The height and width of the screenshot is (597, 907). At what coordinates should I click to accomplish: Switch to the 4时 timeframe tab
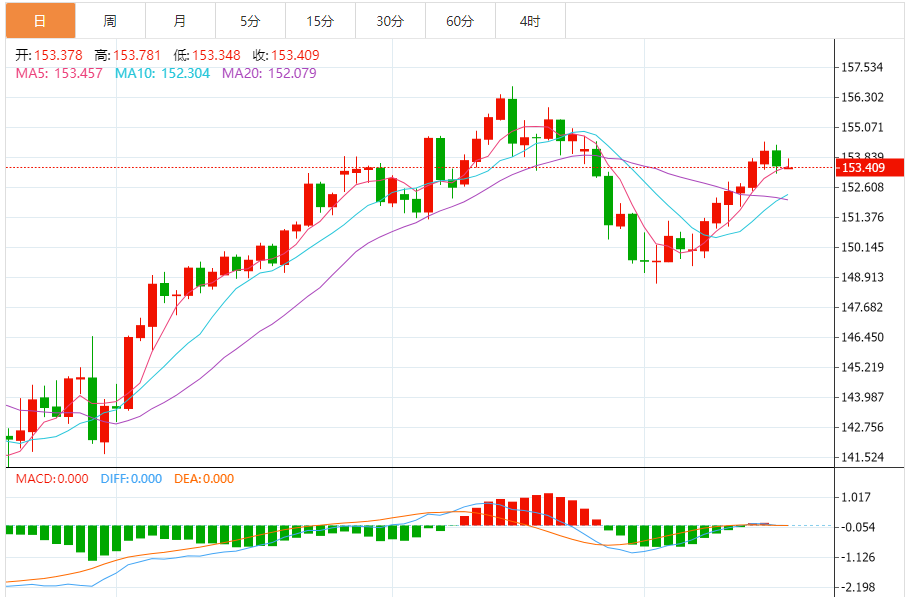pos(530,20)
